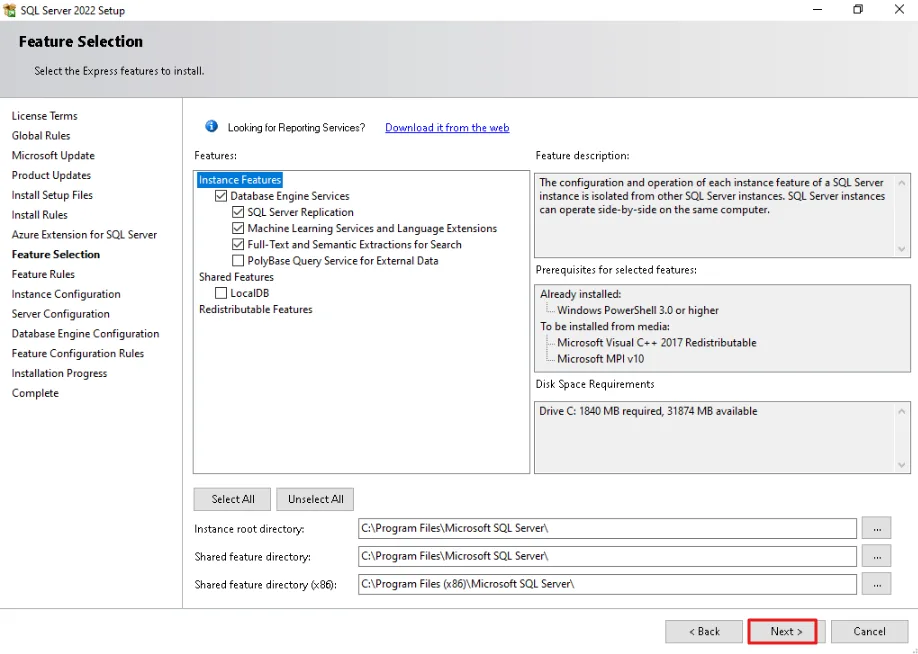This screenshot has height=654, width=918.
Task: Select the Shared Features tree node
Action: (236, 277)
